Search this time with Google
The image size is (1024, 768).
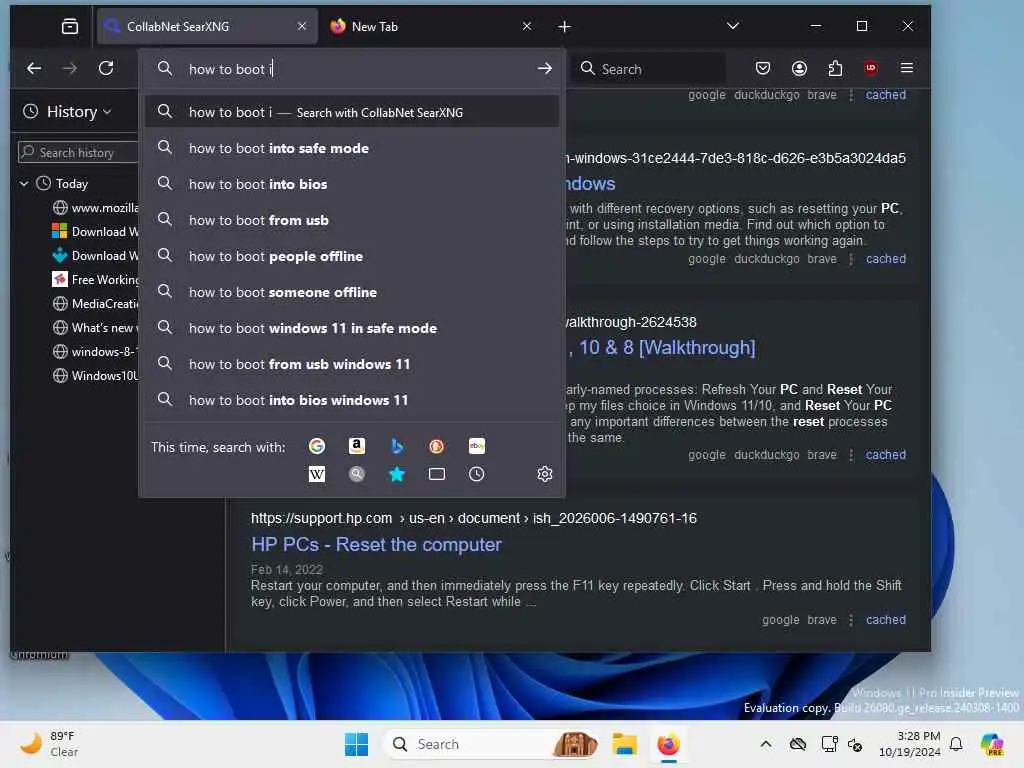pyautogui.click(x=317, y=446)
